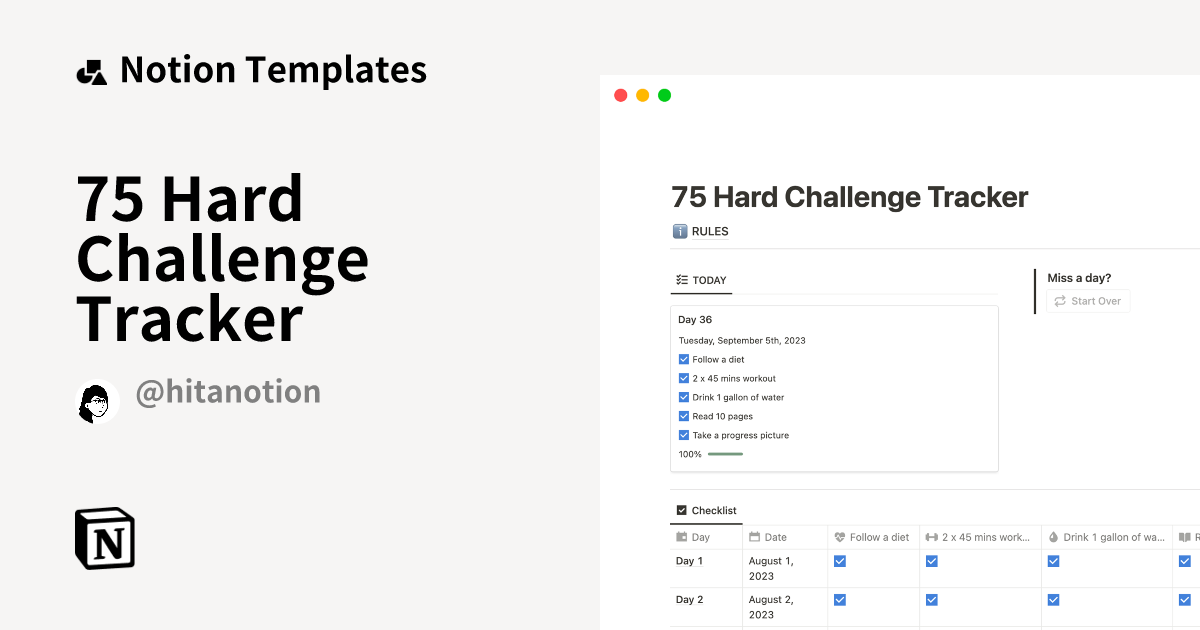Uncheck Follow a diet in Day 36 card
The image size is (1200, 630).
pos(684,360)
